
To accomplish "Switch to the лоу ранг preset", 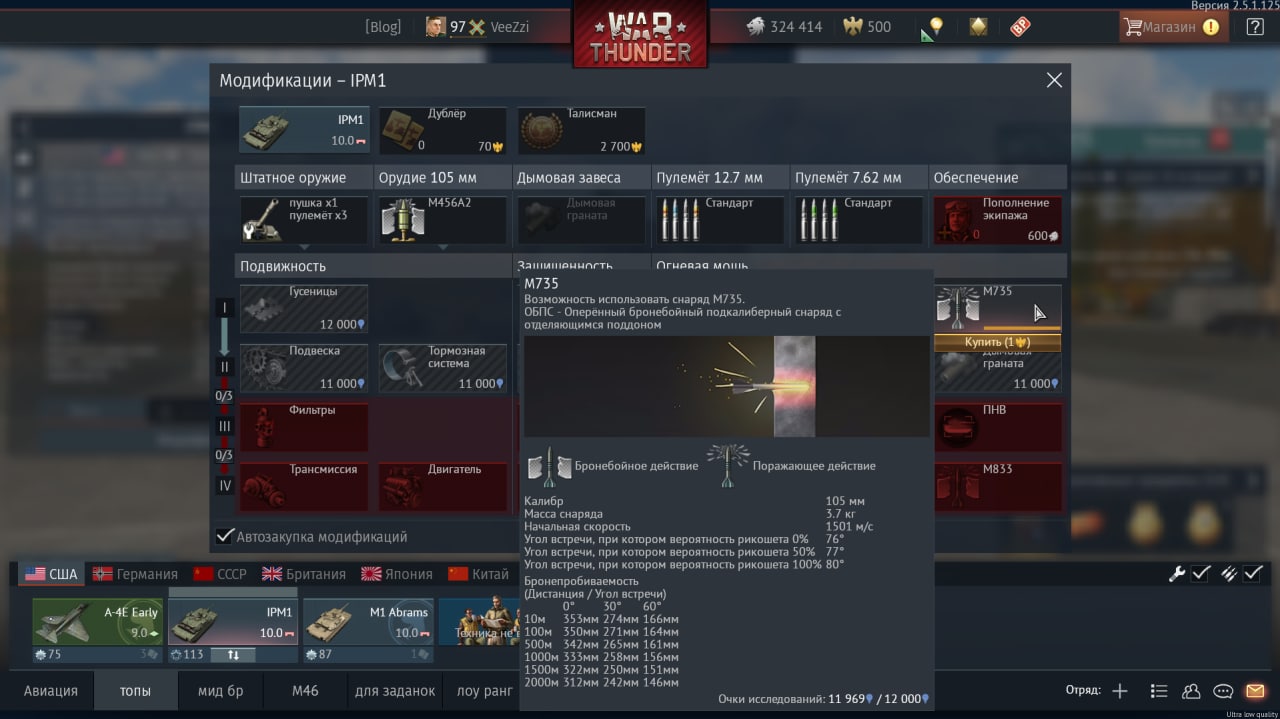I will tap(482, 691).
